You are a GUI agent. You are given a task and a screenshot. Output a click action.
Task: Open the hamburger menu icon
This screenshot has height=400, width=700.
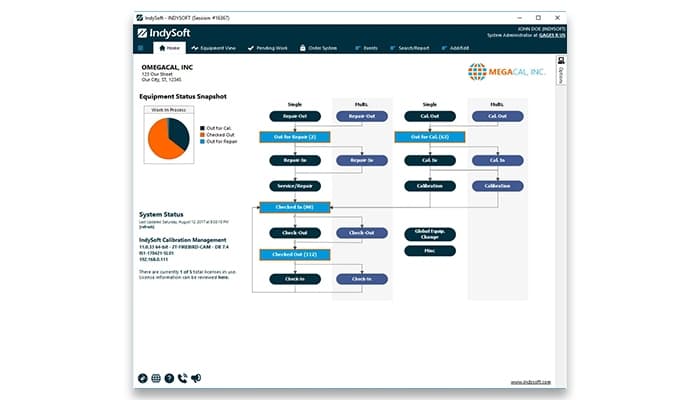pyautogui.click(x=140, y=47)
